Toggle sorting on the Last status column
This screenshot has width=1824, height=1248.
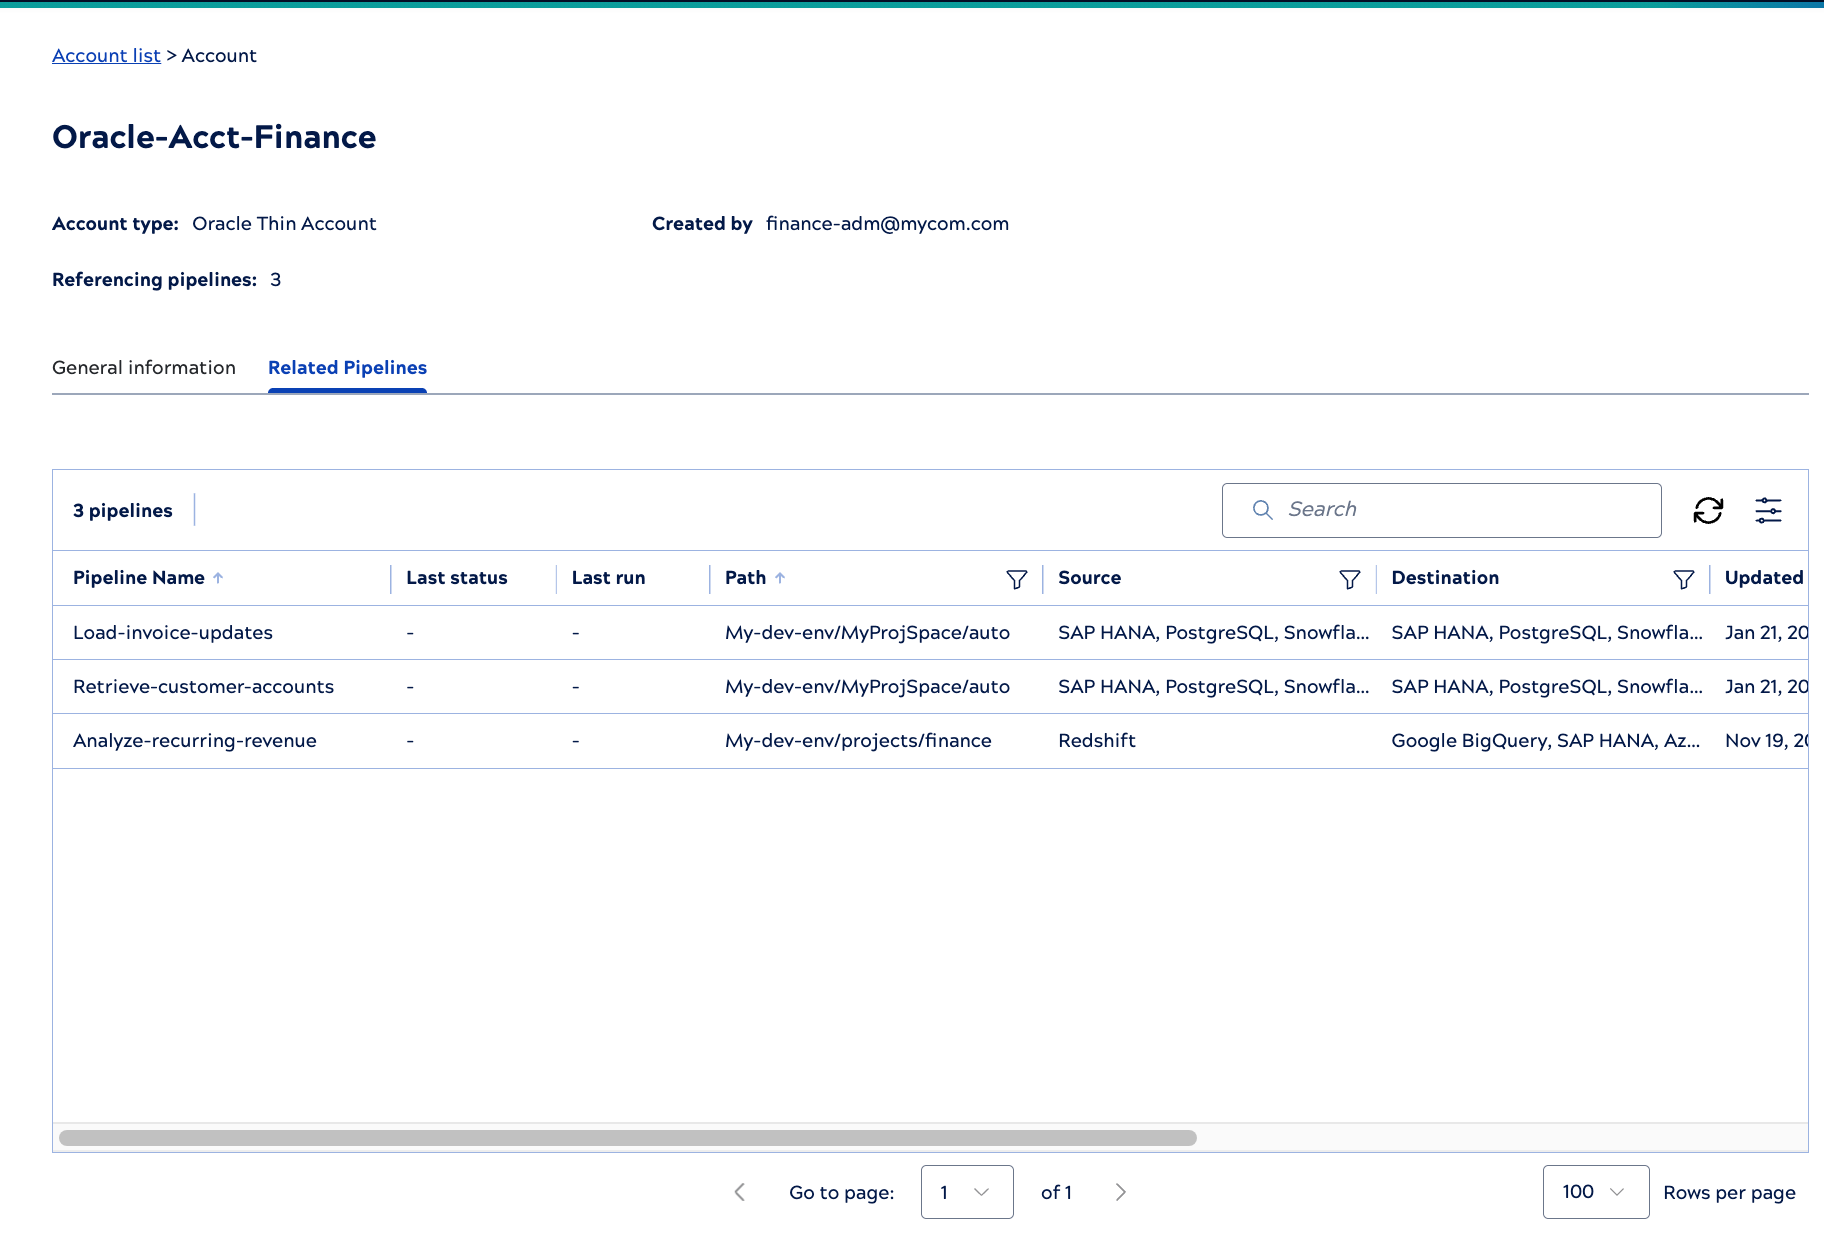point(456,578)
